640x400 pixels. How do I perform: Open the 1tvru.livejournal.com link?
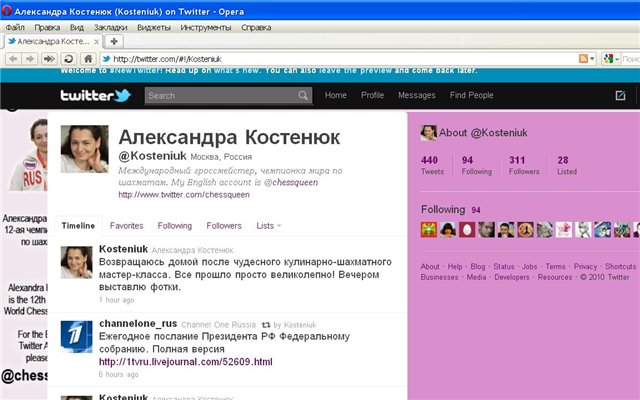click(x=185, y=361)
